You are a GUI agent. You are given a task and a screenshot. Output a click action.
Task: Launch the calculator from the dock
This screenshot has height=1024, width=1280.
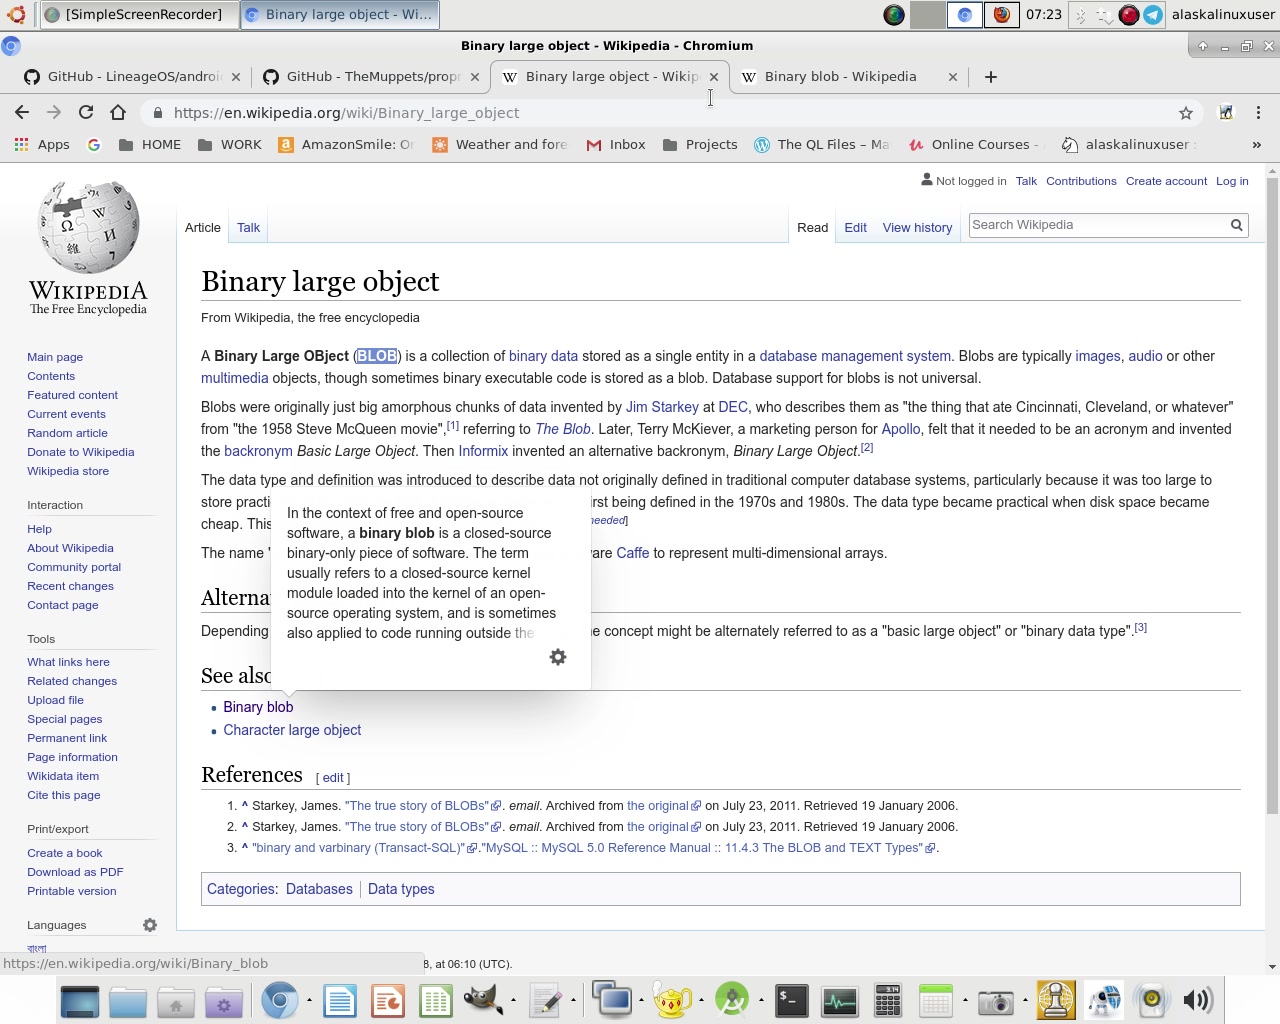(x=887, y=1000)
